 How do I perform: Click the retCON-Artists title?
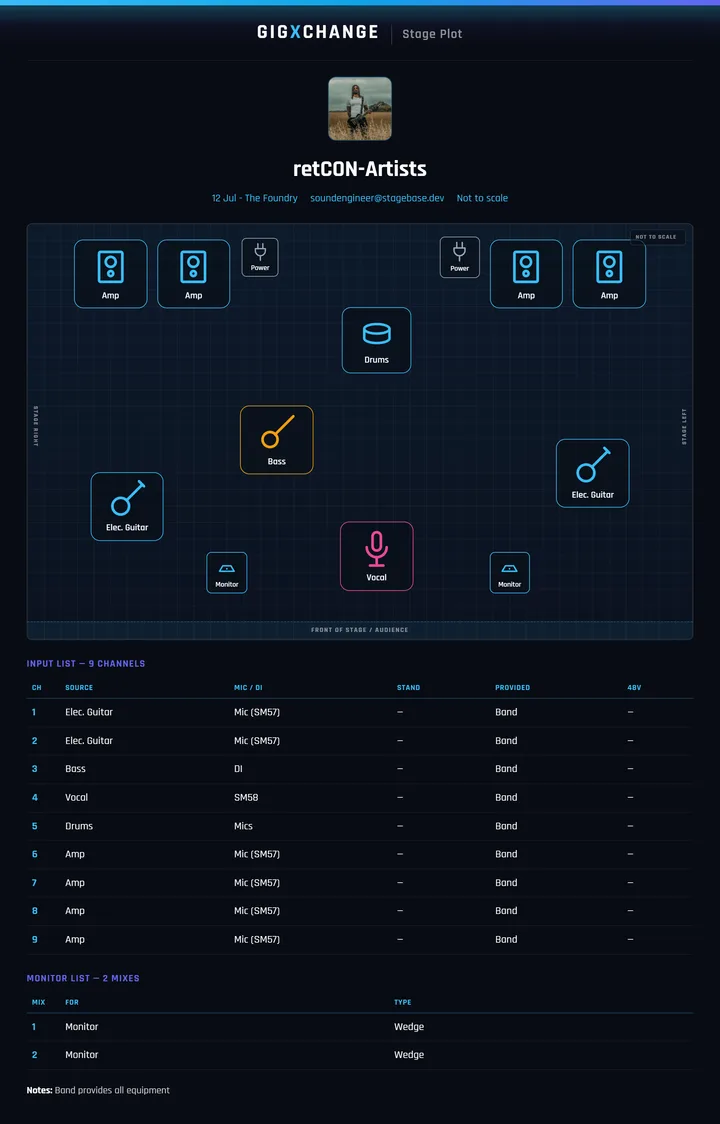(x=360, y=168)
